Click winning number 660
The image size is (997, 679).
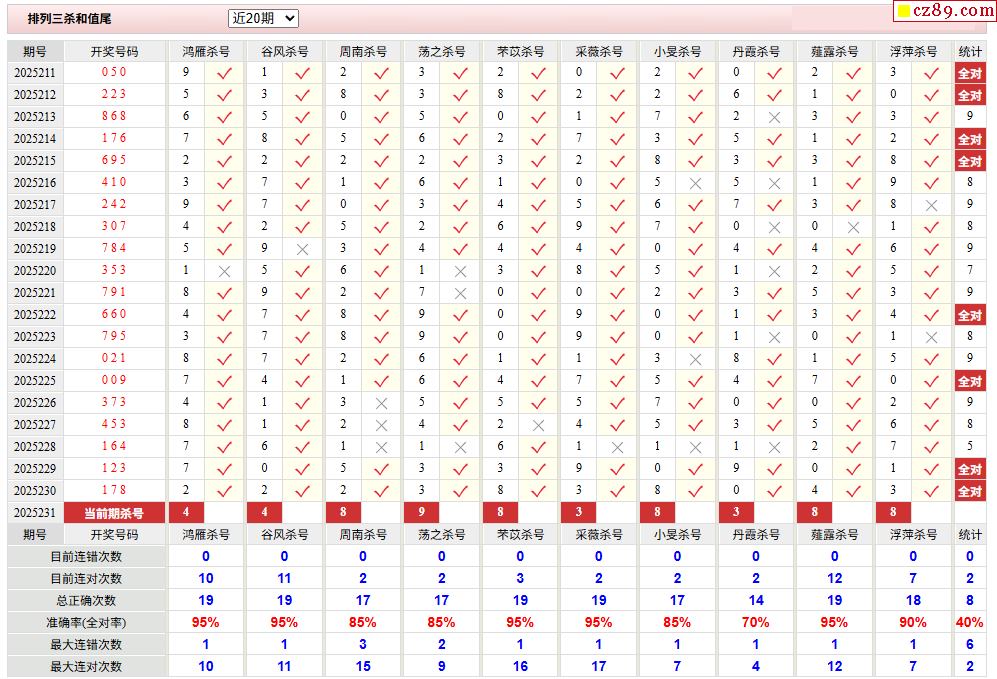[114, 314]
